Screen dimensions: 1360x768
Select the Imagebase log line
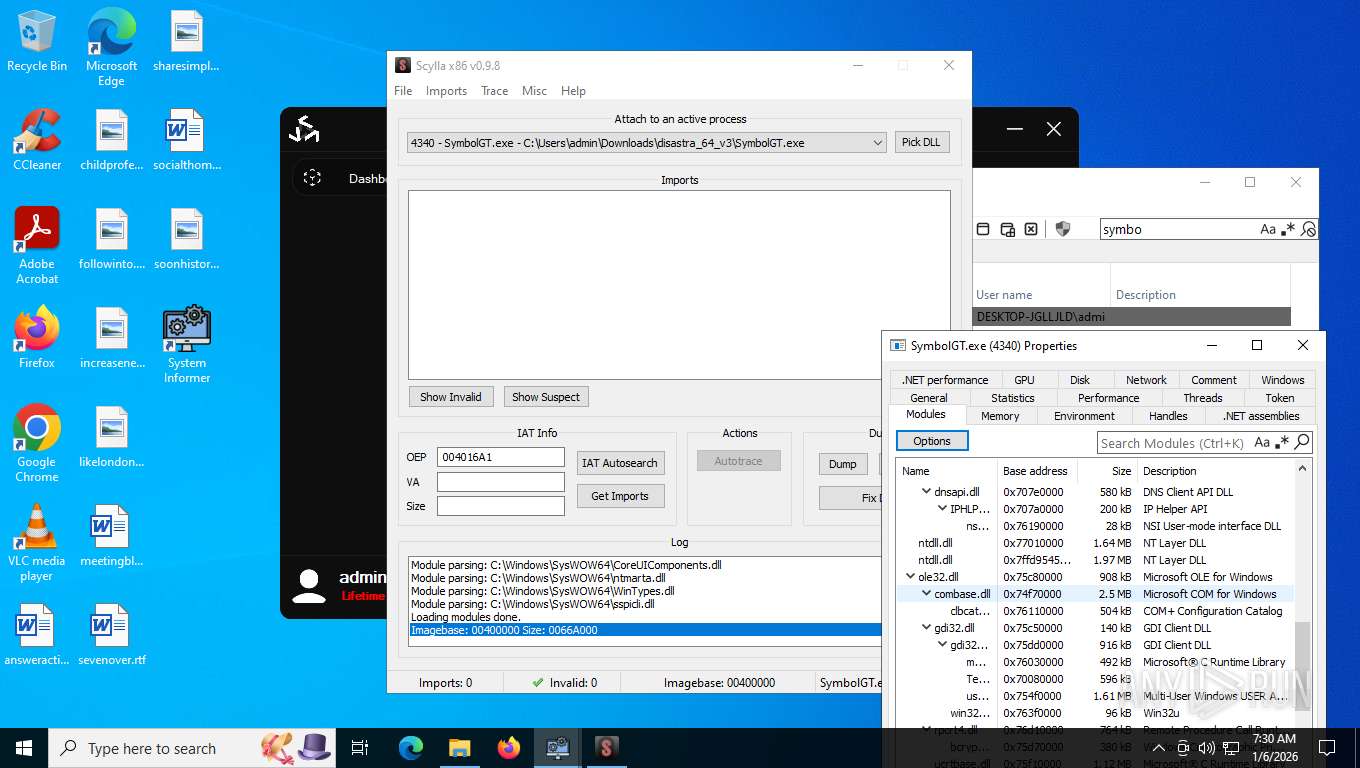tap(646, 630)
